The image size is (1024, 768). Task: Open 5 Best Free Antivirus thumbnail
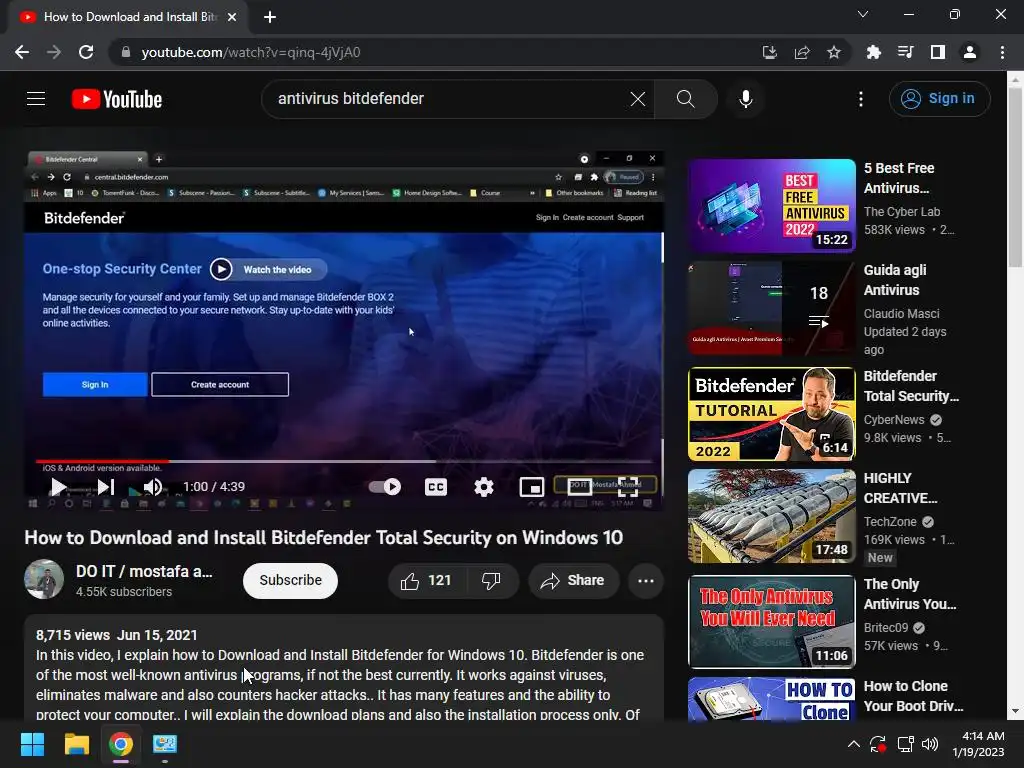[771, 206]
